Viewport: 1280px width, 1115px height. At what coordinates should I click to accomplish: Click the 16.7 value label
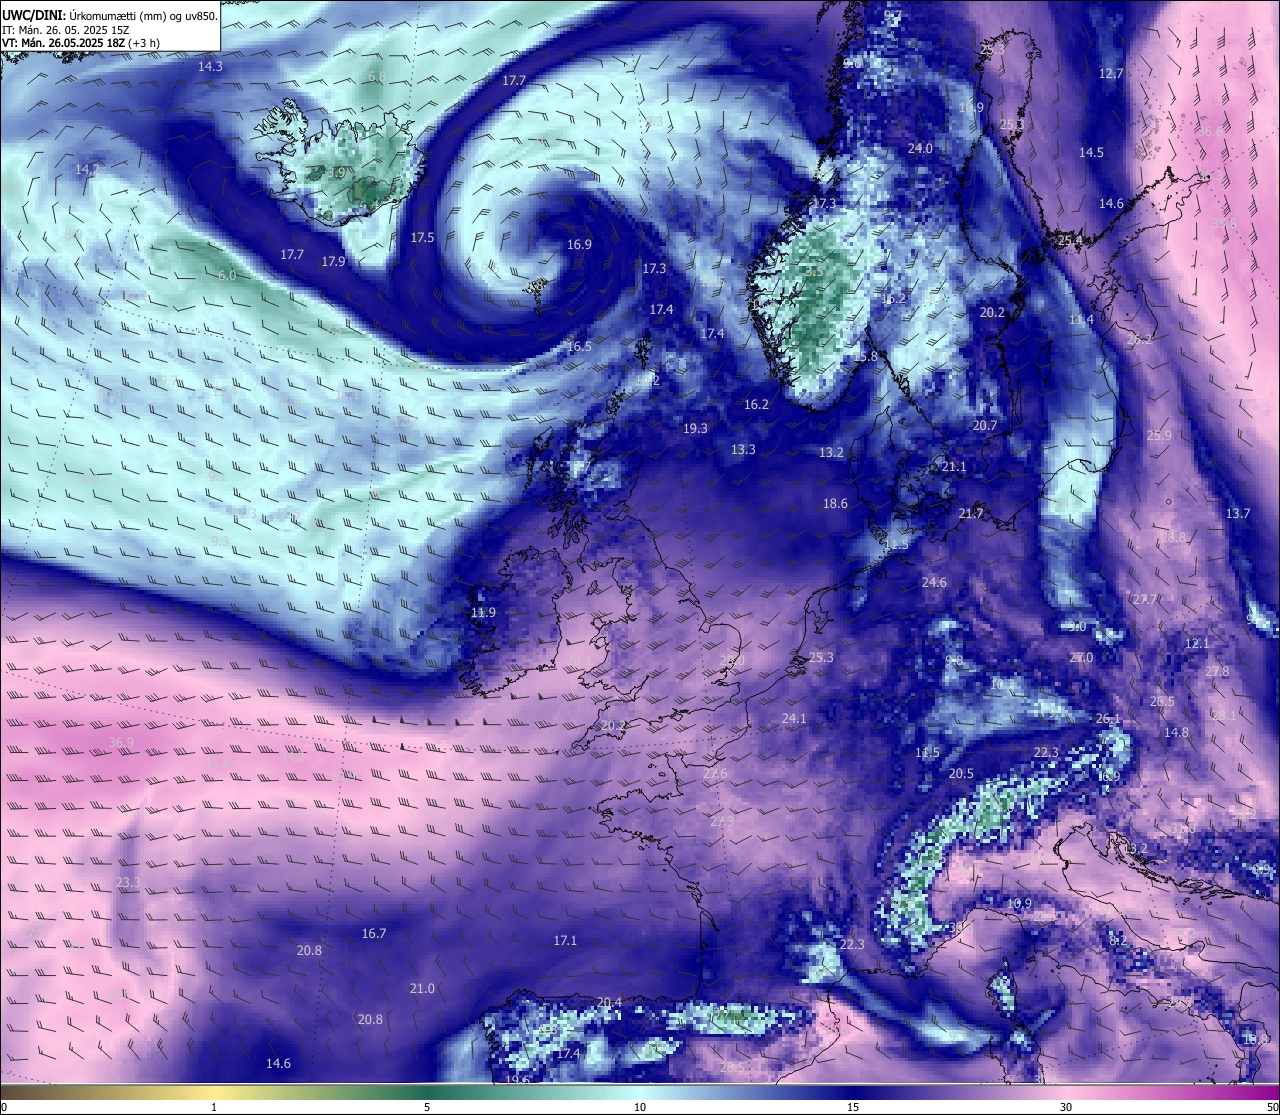click(x=374, y=933)
